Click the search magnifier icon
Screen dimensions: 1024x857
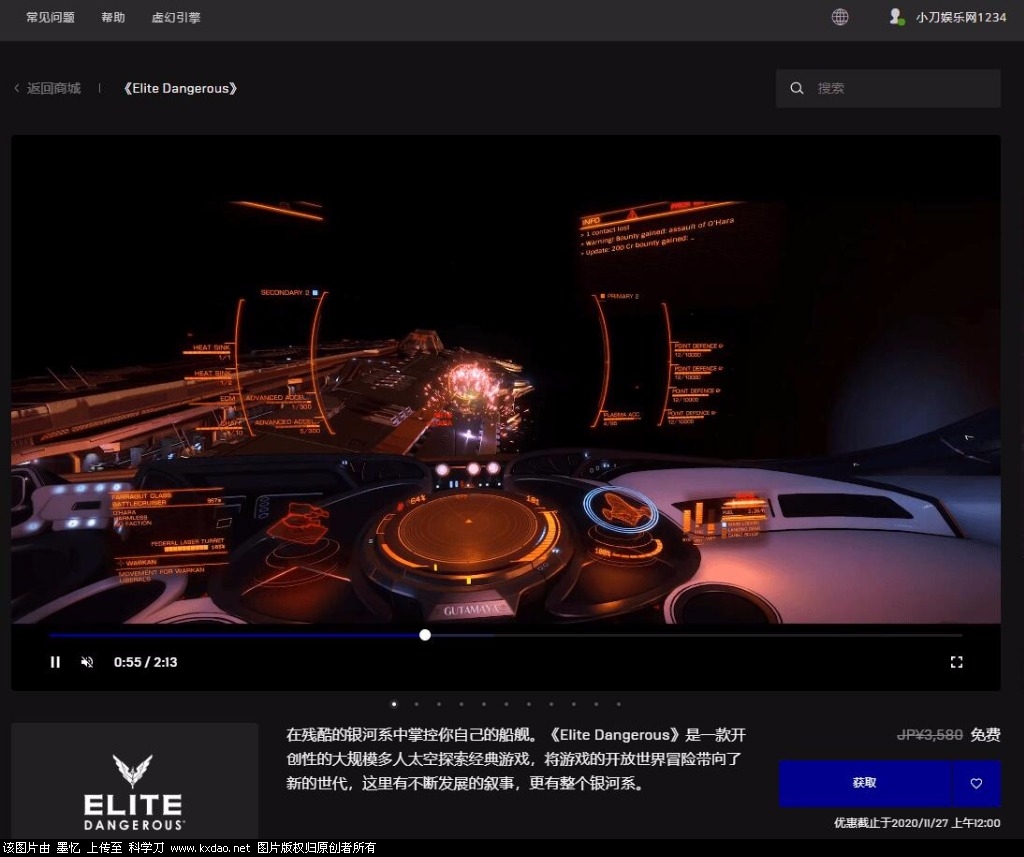coord(797,88)
